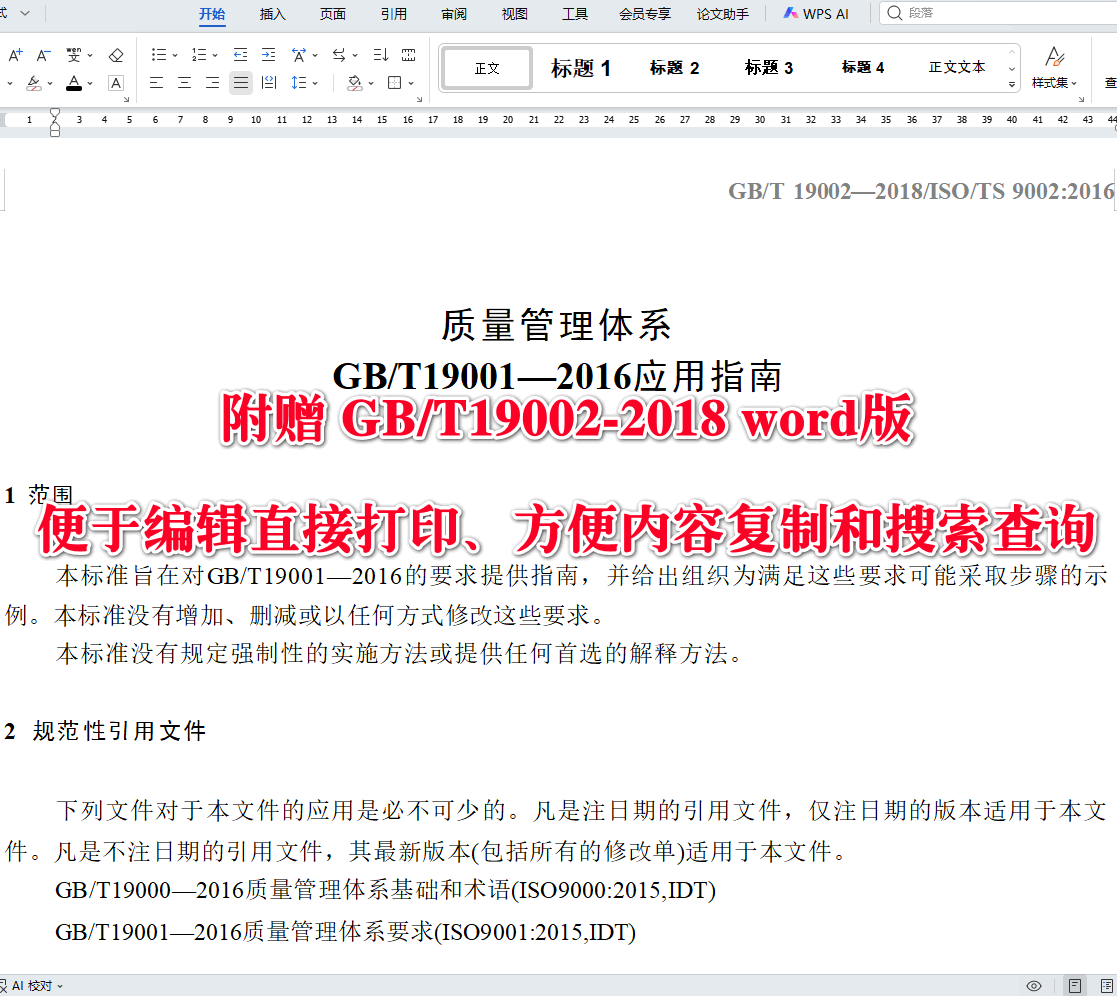Apply 标题 2 heading style
Viewport: 1117px width, 996px height.
click(675, 68)
